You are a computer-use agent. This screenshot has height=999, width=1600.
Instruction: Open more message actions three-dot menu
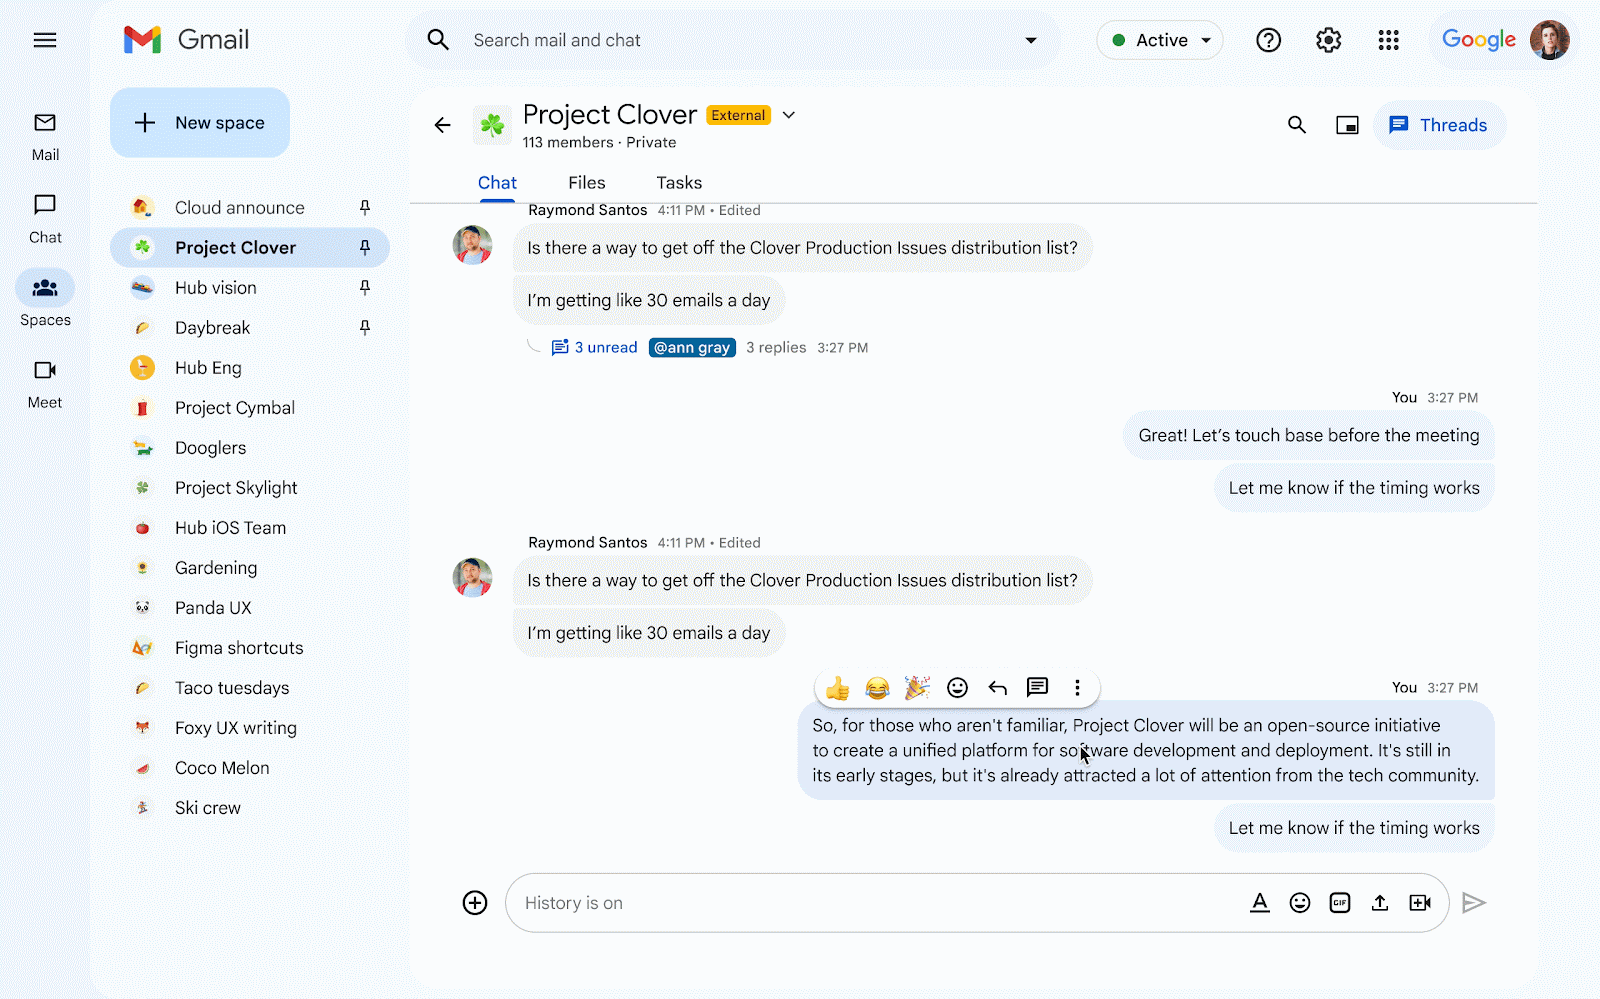[1077, 688]
